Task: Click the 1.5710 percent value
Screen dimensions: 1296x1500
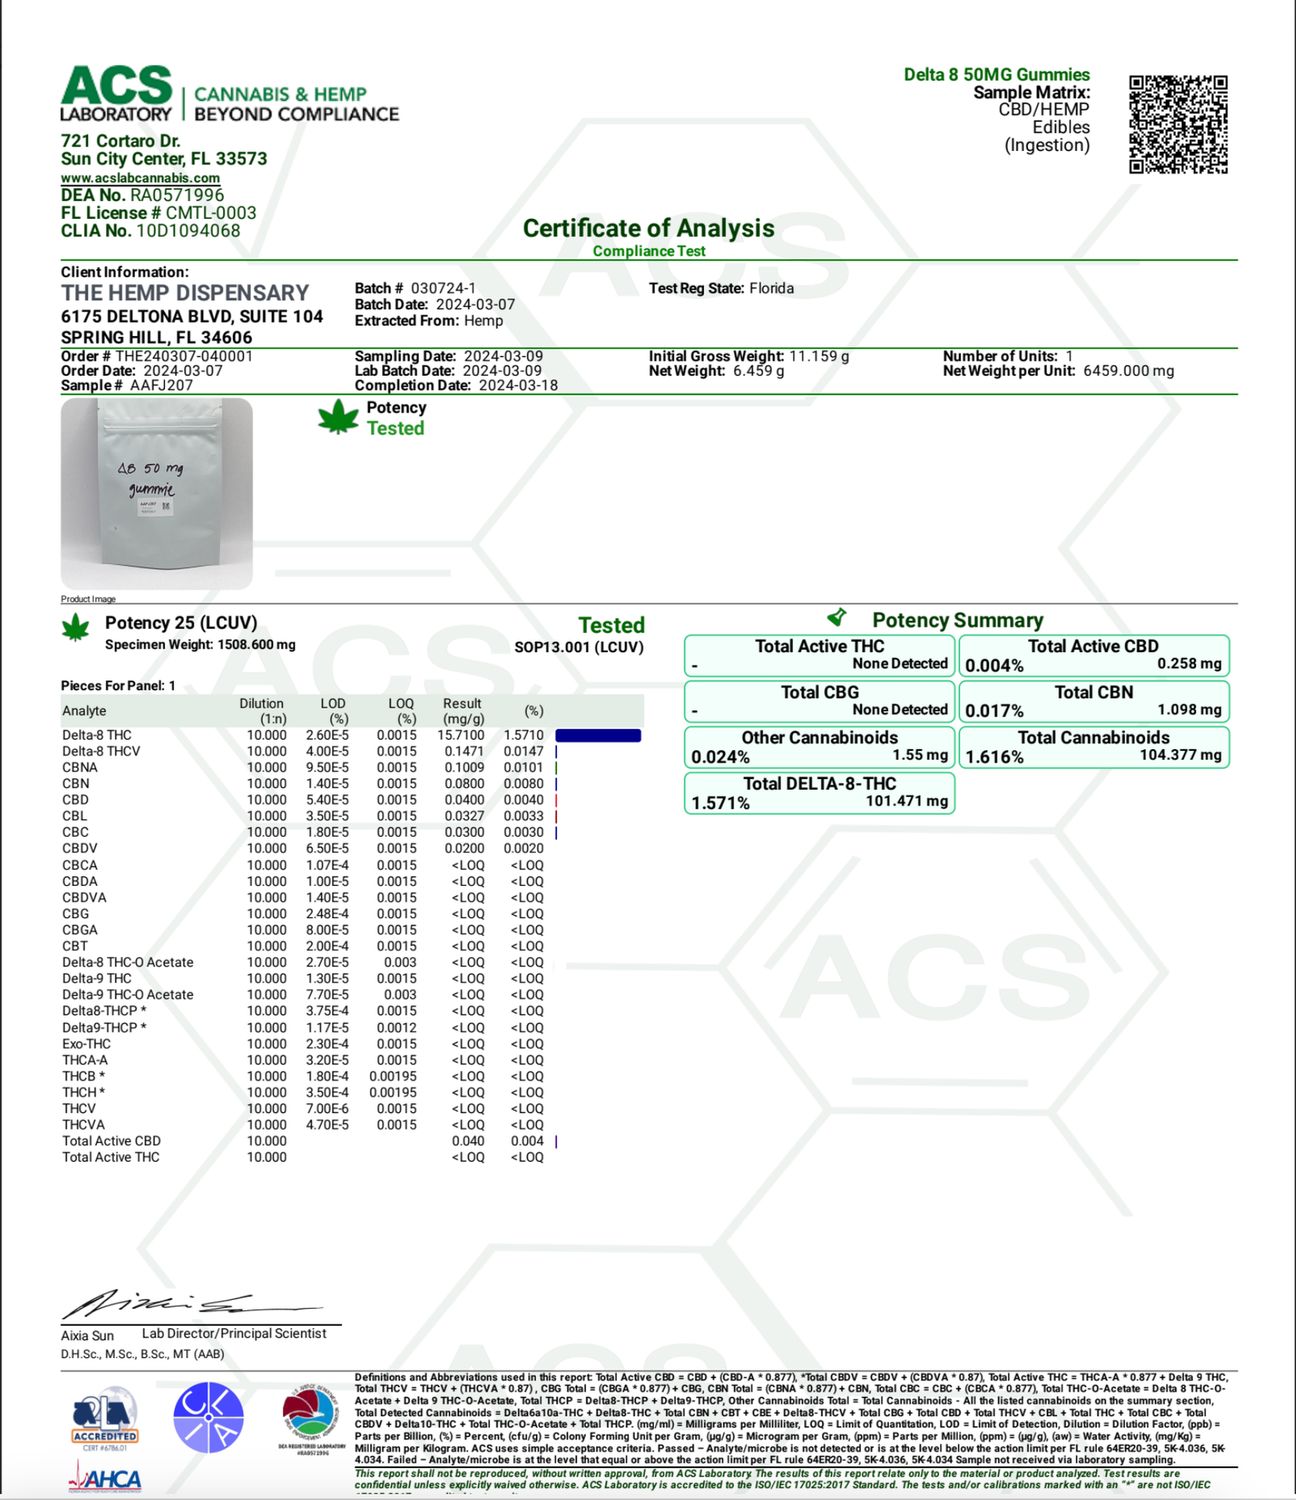Action: coord(524,735)
